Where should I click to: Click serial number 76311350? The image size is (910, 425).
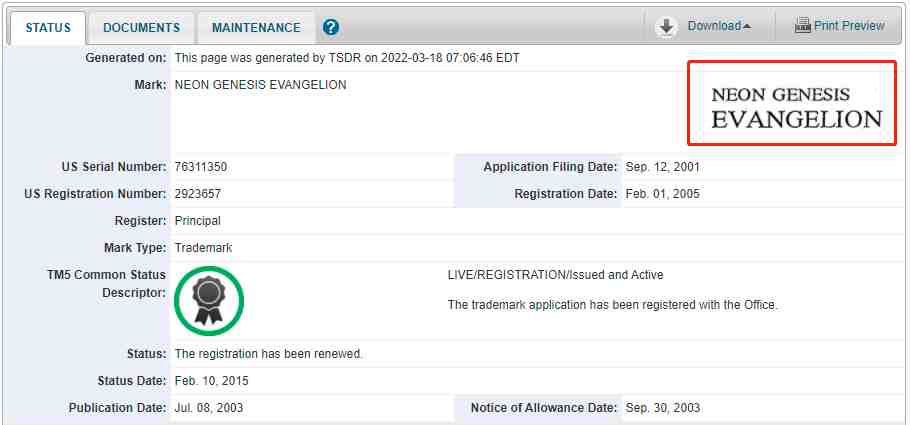201,167
